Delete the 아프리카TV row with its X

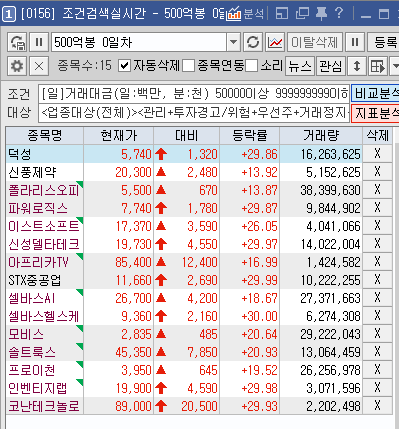pos(377,262)
